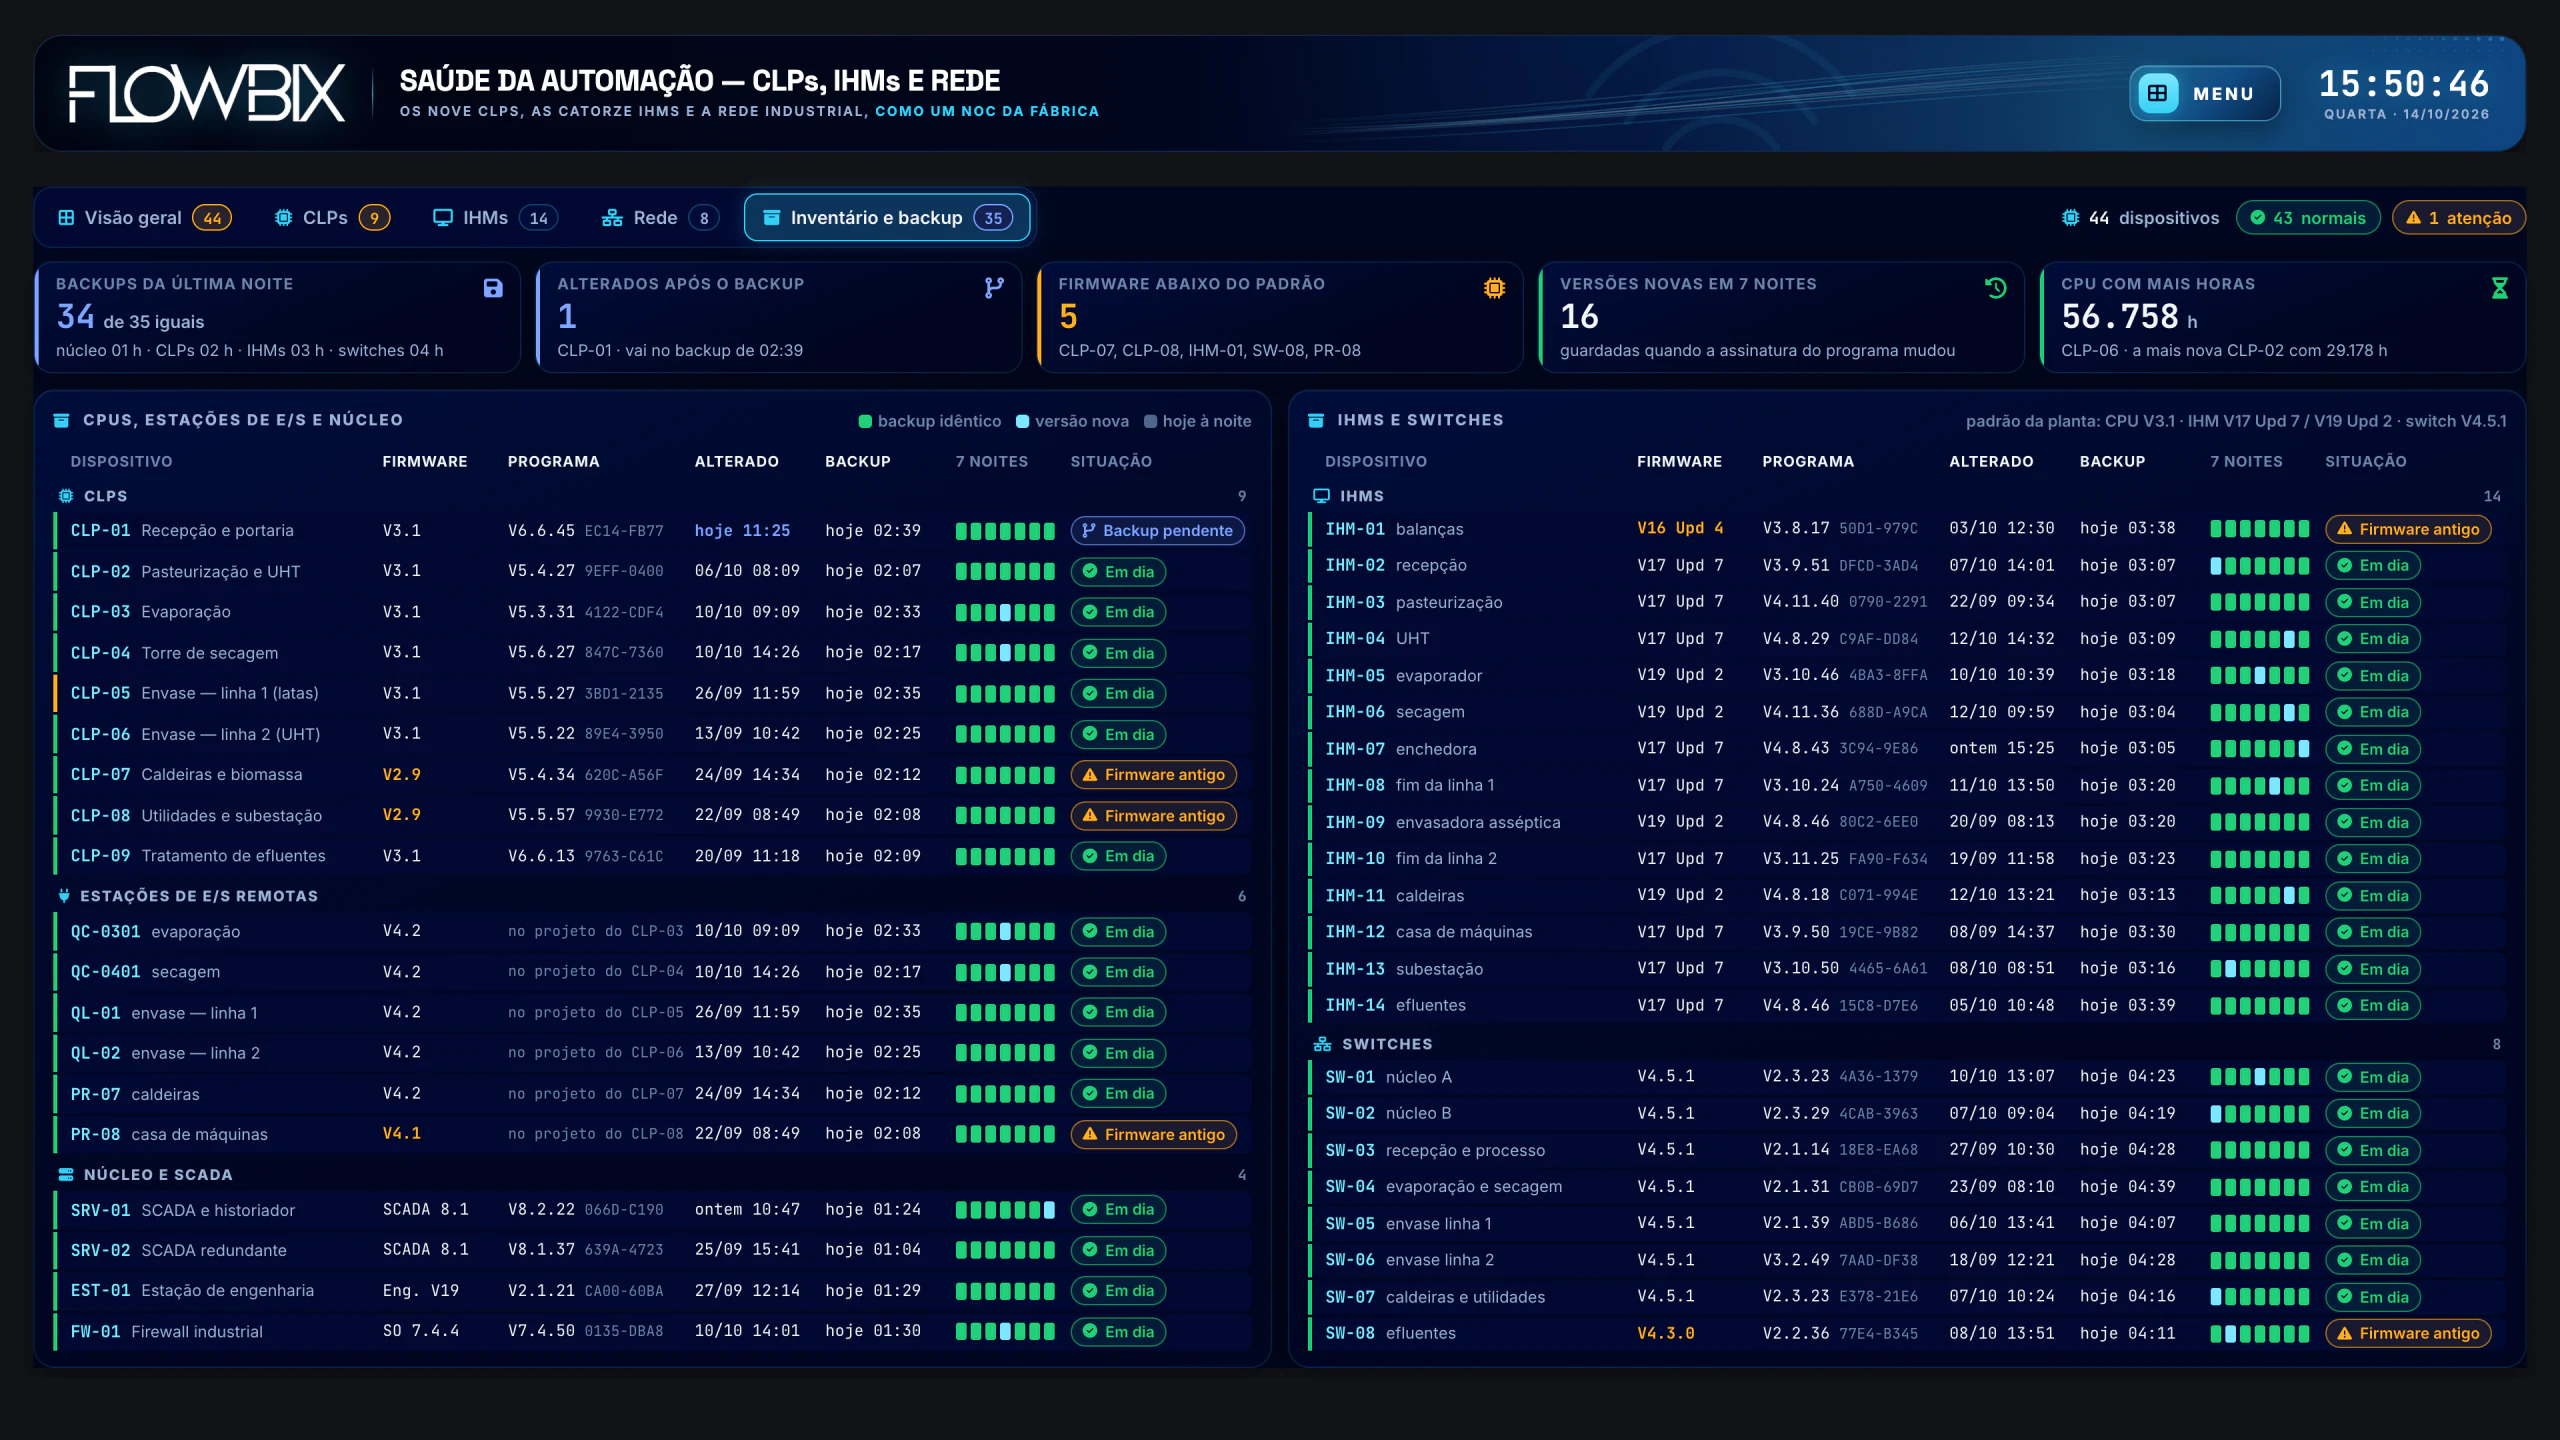Select Inventário e backup tab

[887, 218]
